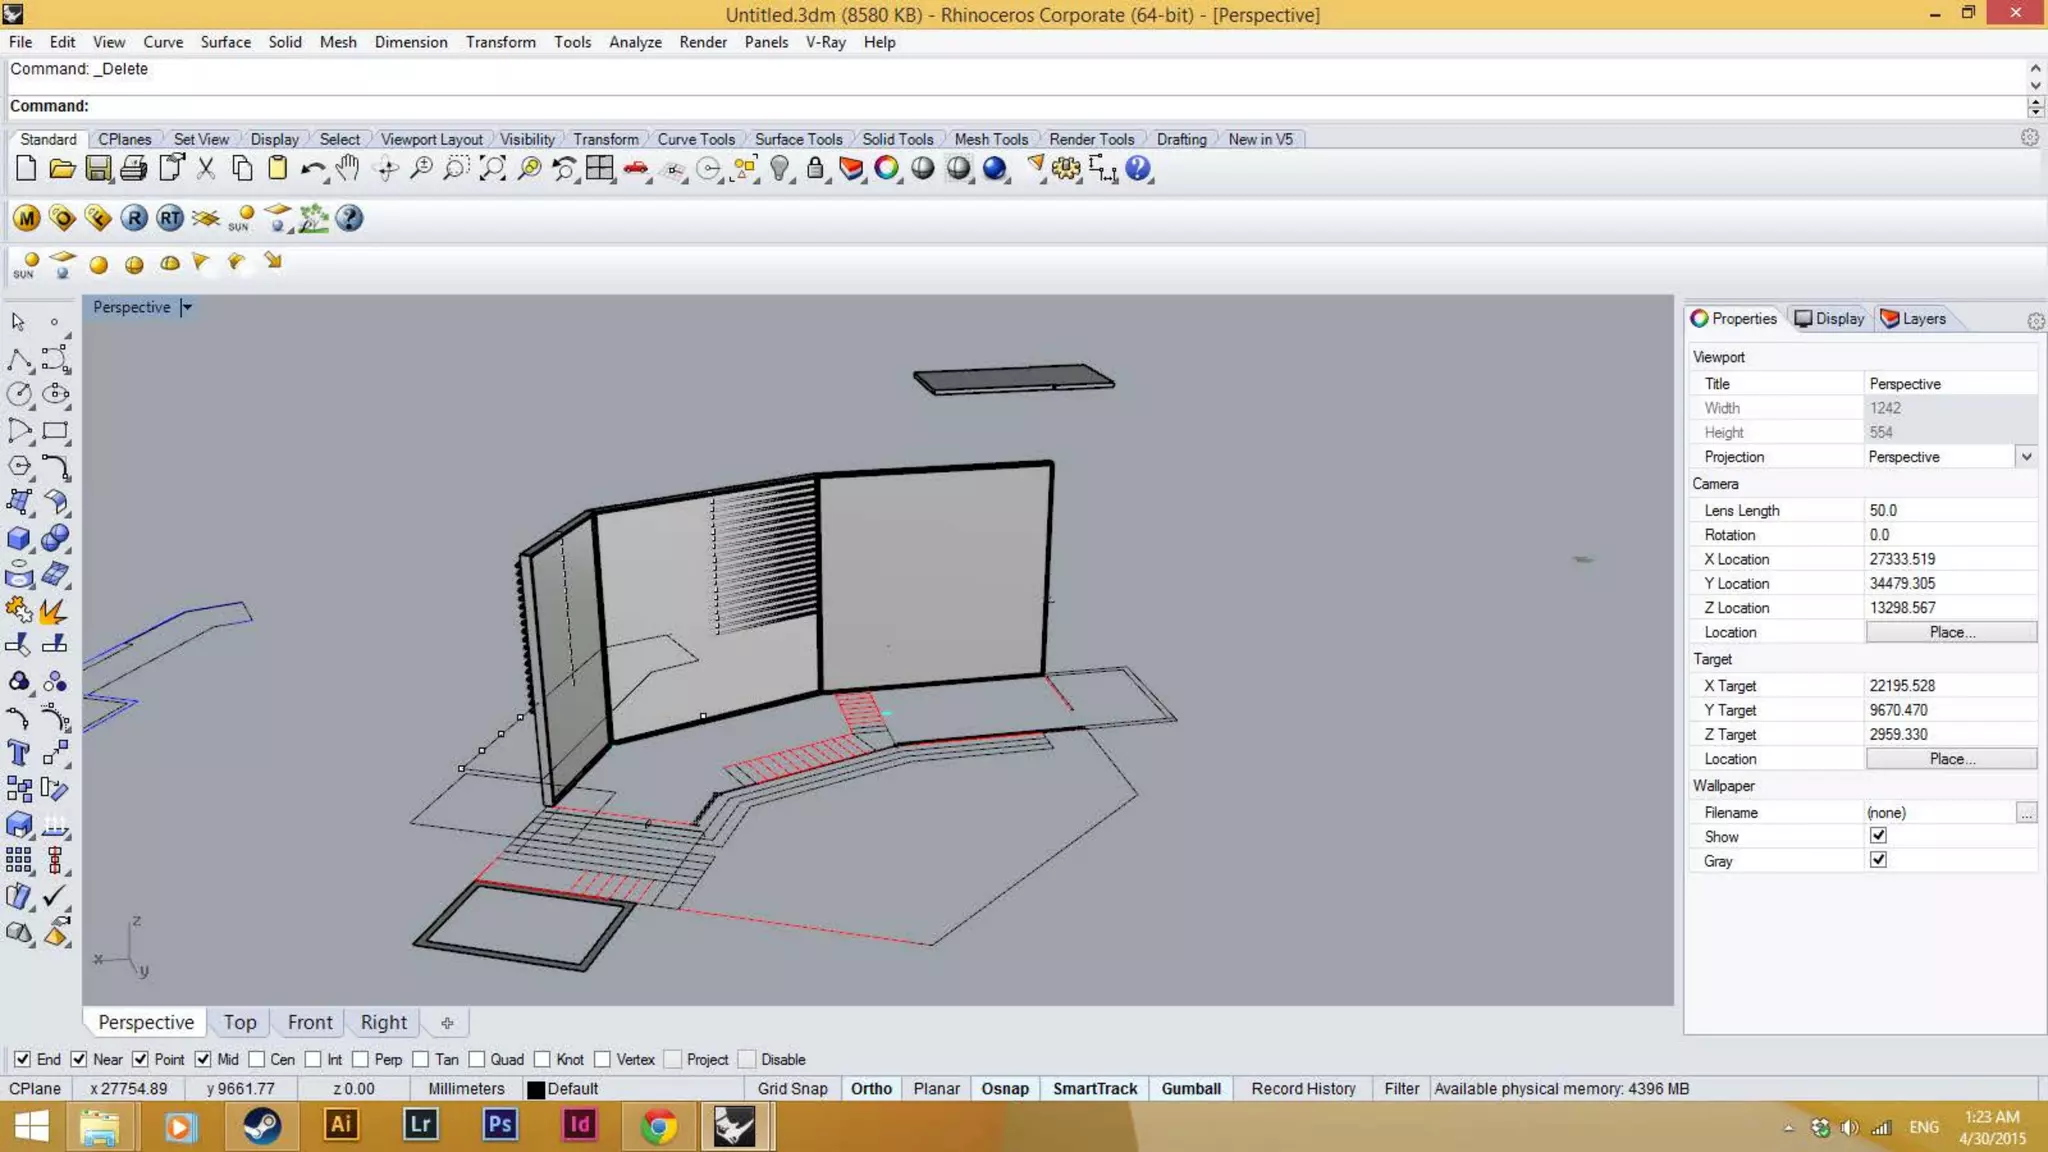
Task: Click the Four Viewports layout icon
Action: pyautogui.click(x=600, y=168)
